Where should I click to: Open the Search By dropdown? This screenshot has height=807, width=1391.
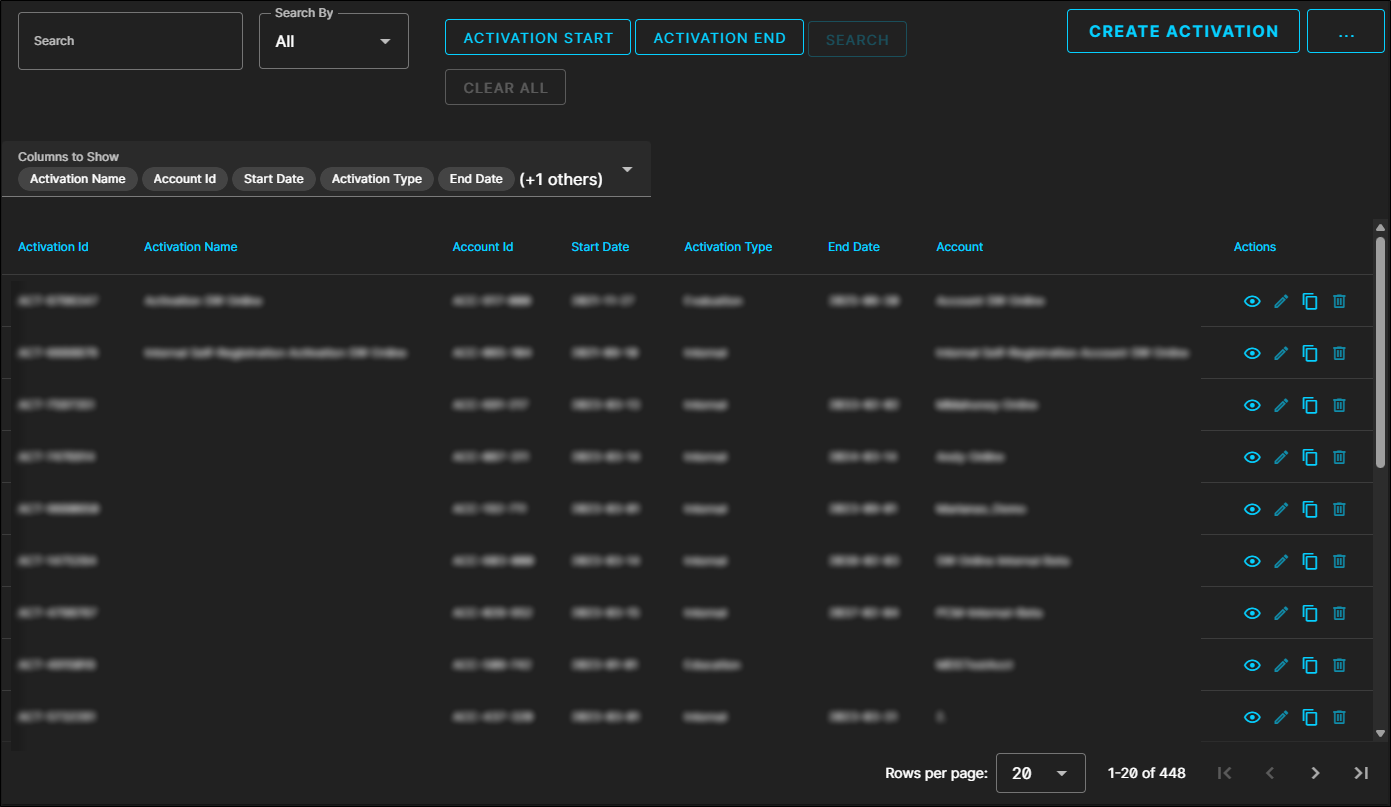[333, 42]
